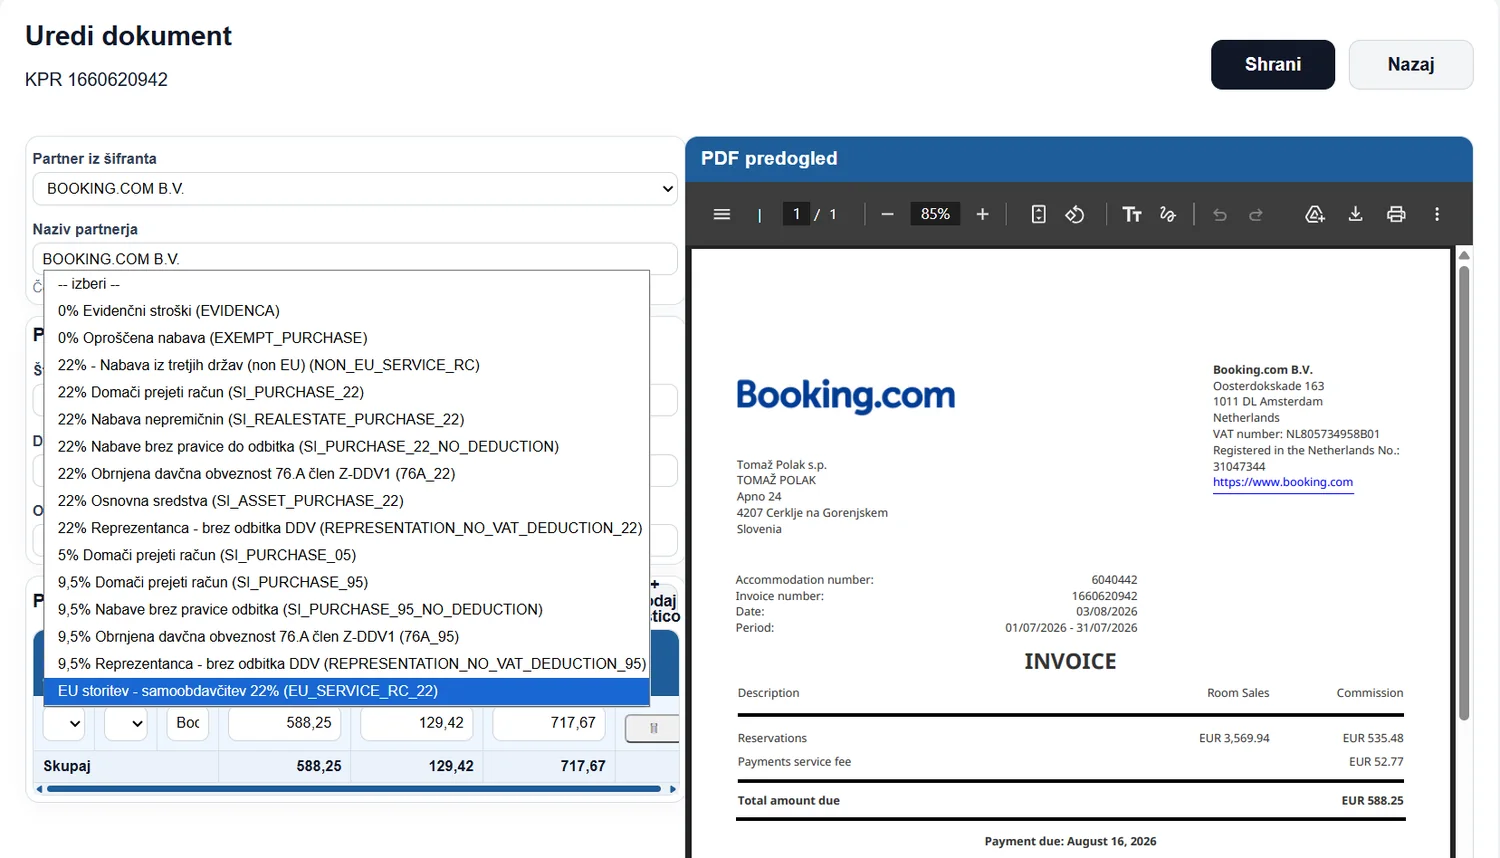The image size is (1500, 858).
Task: Click the 'Skupaj' totals row label
Action: pos(67,766)
